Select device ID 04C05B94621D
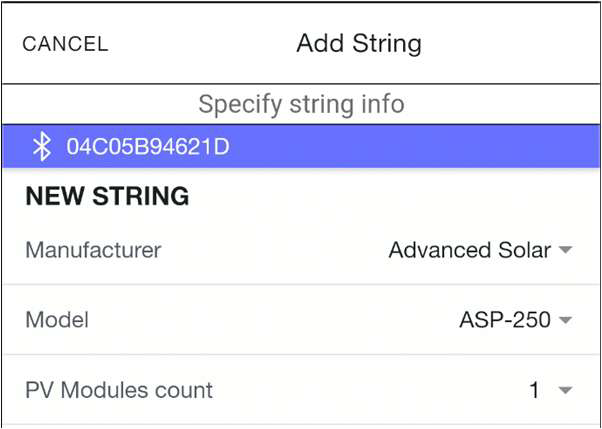The height and width of the screenshot is (429, 602). [148, 147]
